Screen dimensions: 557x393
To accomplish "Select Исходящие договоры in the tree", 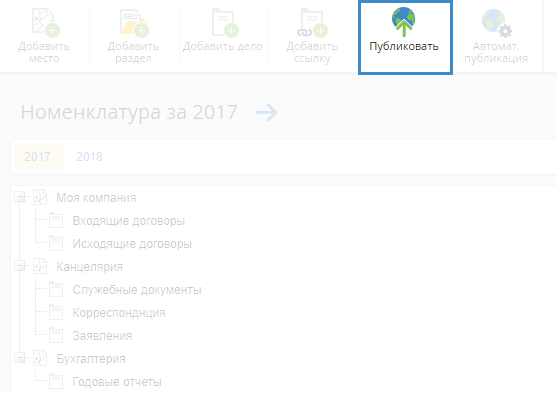I will click(132, 244).
